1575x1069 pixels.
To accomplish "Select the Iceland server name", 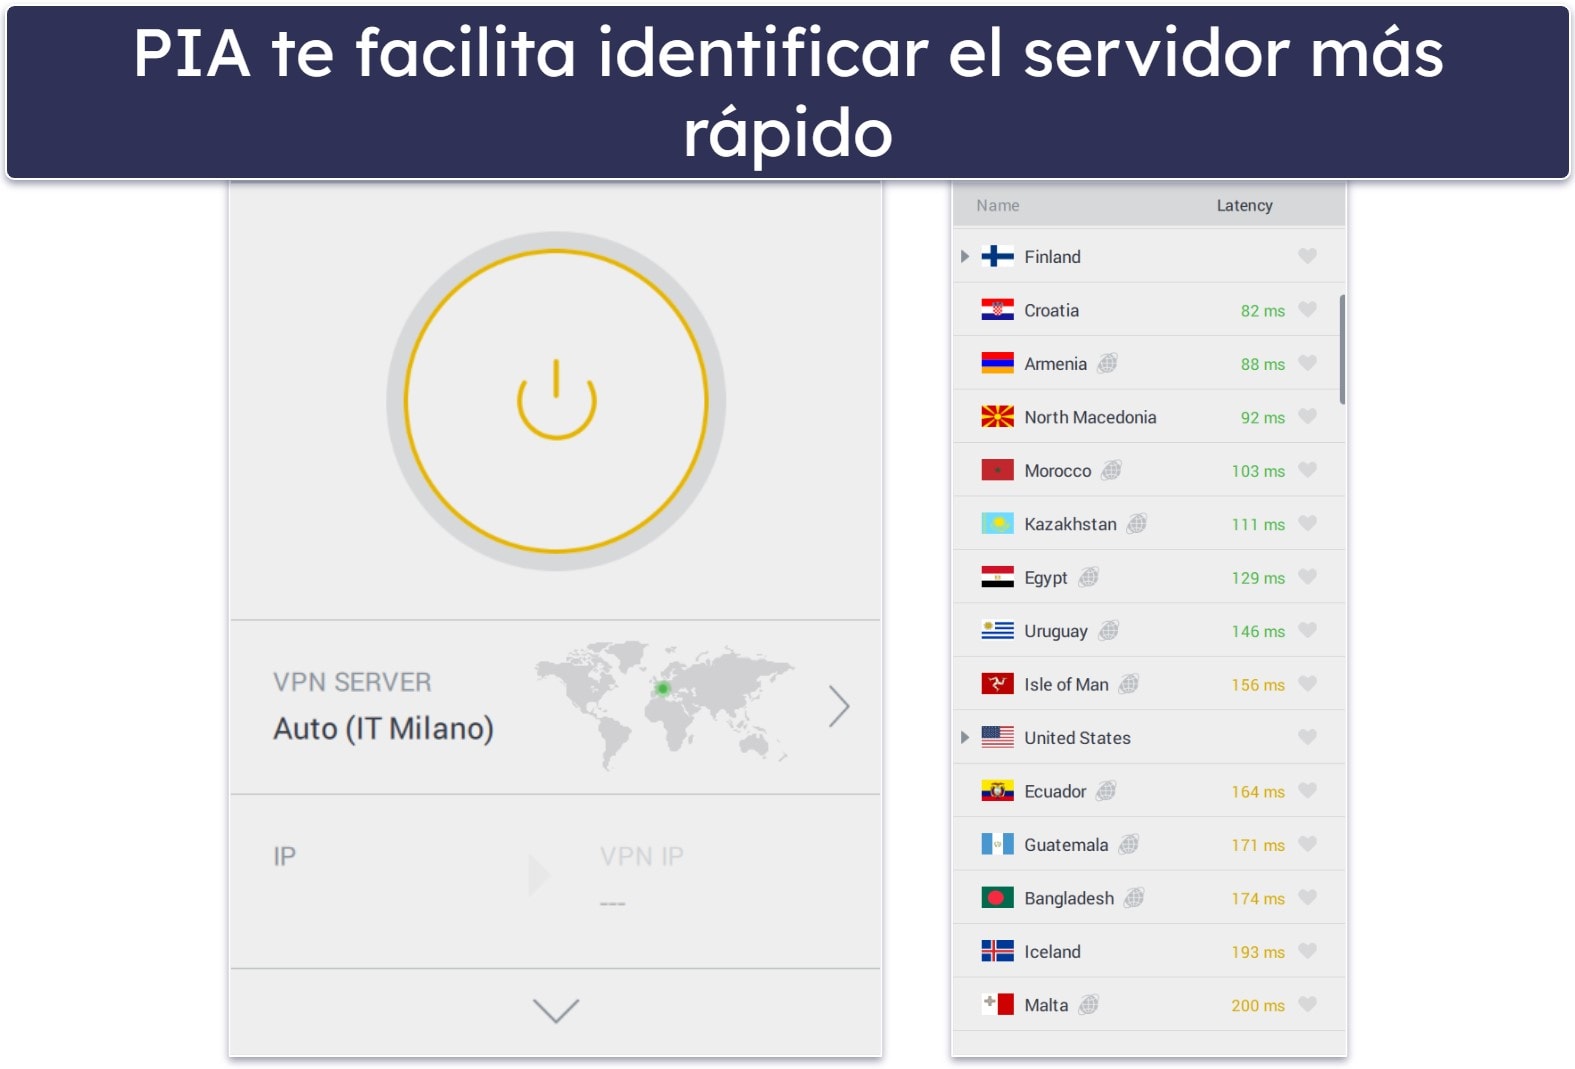I will (x=1052, y=952).
